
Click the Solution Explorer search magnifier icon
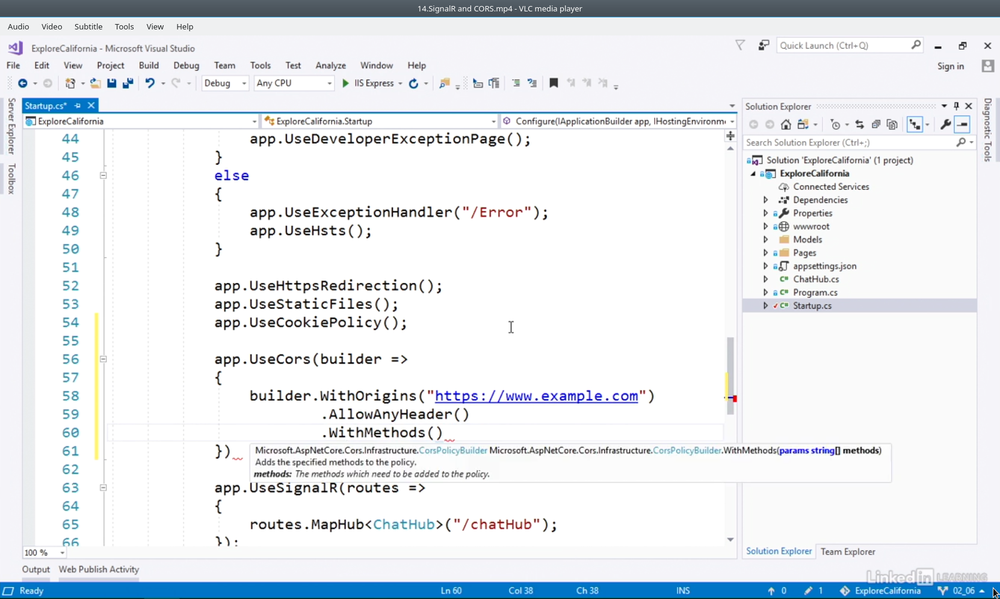click(x=961, y=142)
